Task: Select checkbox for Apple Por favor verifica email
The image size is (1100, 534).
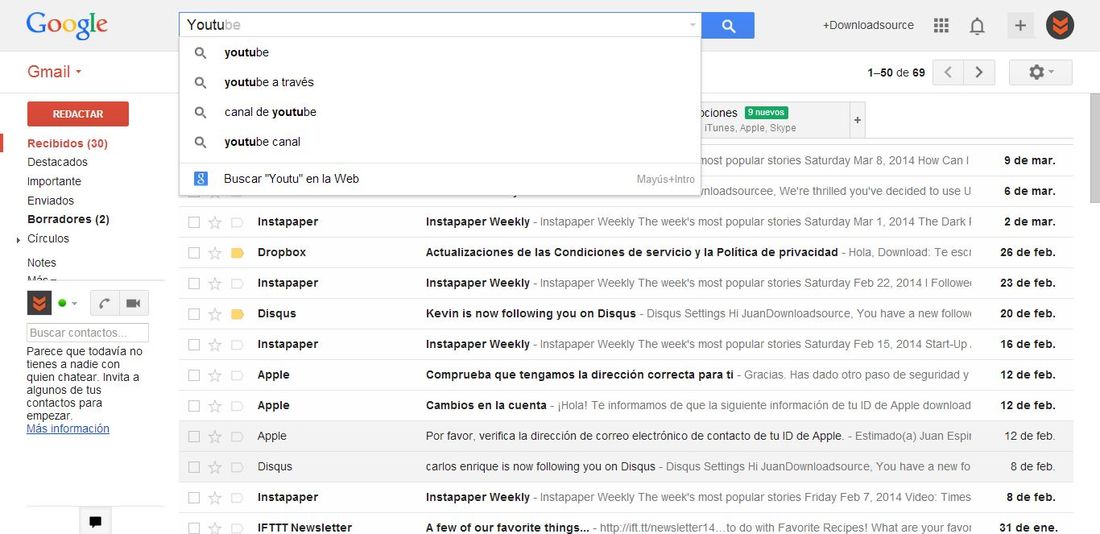Action: point(194,436)
